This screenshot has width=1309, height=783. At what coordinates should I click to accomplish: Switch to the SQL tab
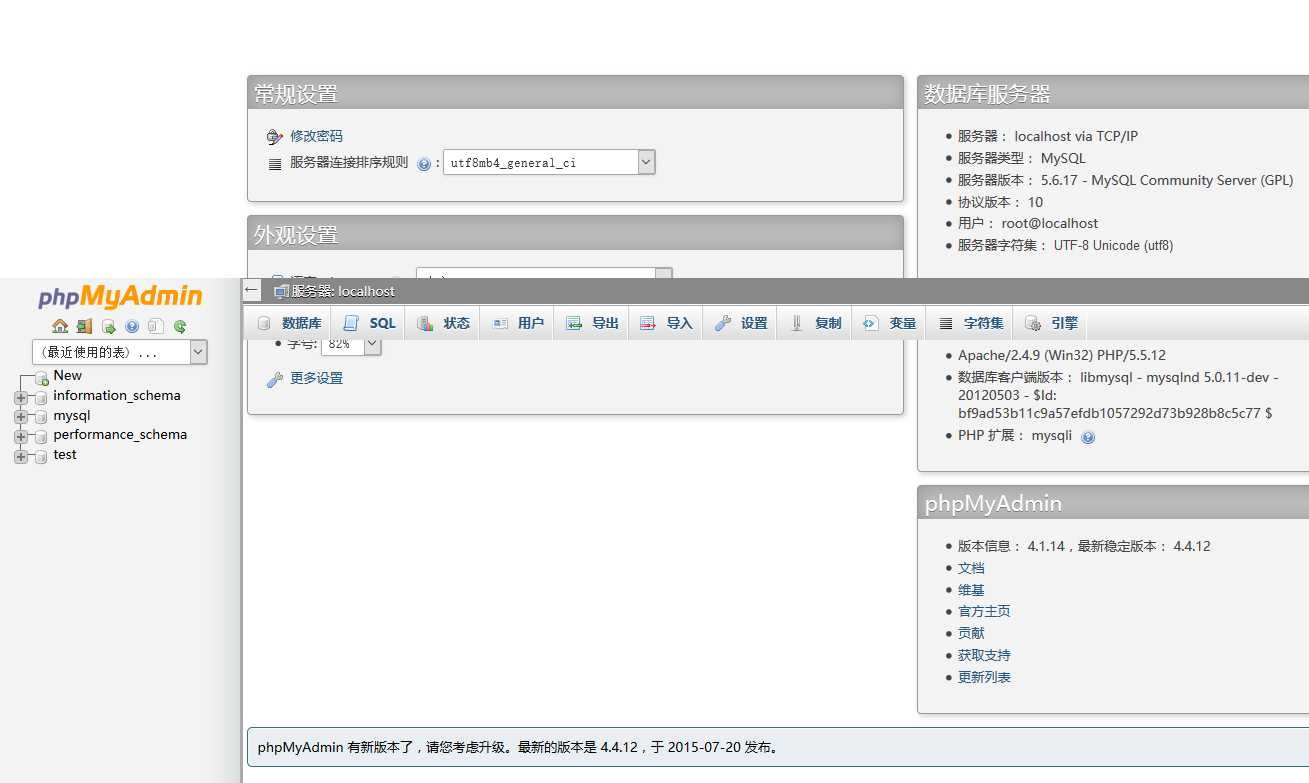pos(369,323)
